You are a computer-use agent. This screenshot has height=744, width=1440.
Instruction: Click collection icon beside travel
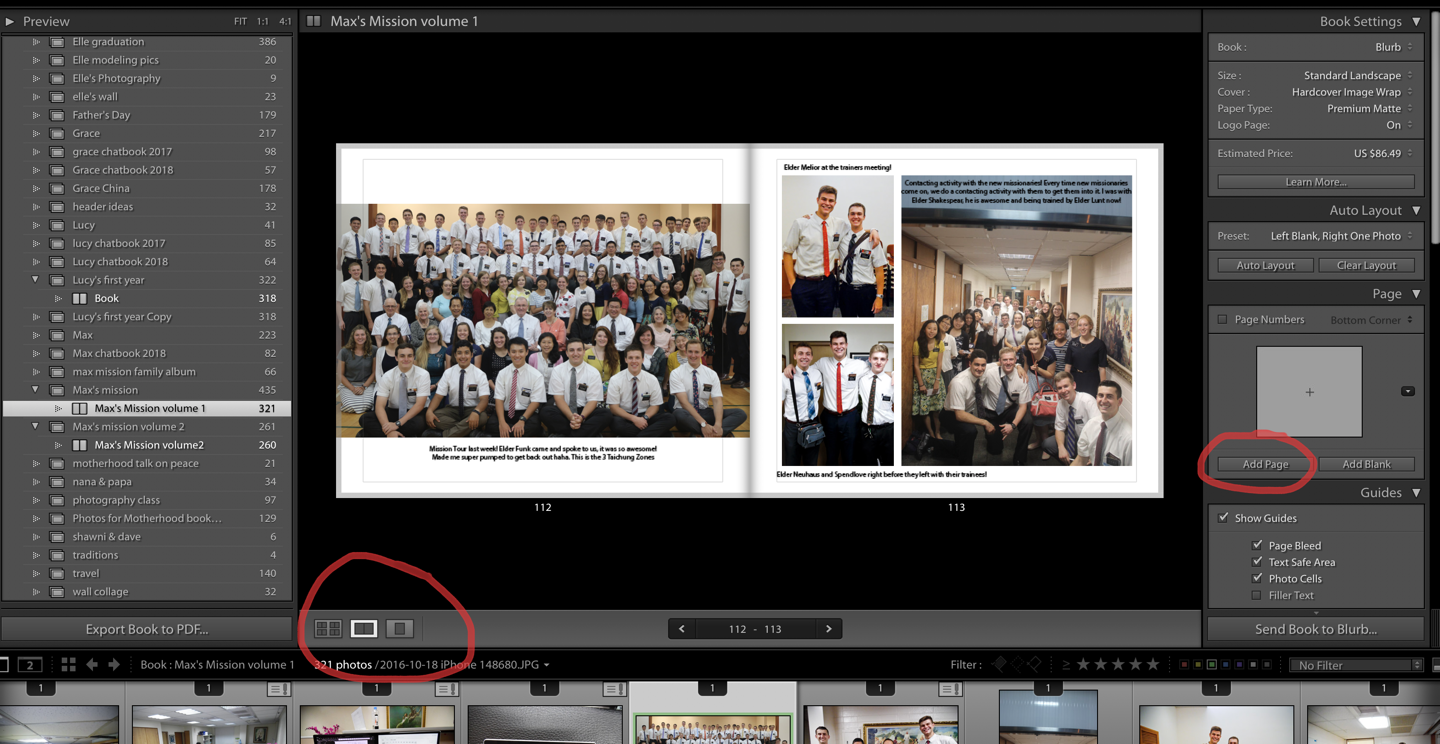point(57,573)
